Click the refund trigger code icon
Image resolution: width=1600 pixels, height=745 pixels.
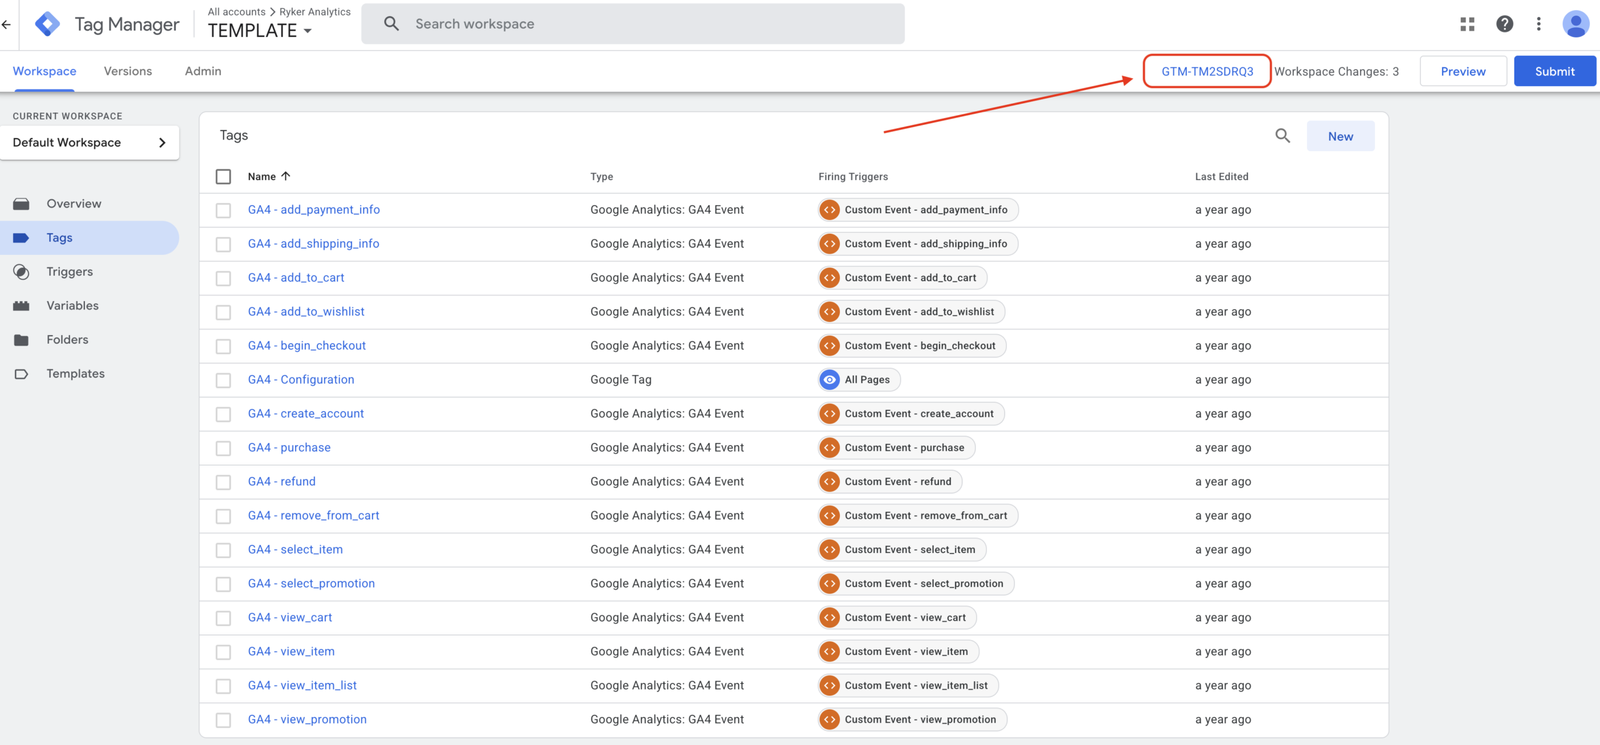(x=830, y=482)
